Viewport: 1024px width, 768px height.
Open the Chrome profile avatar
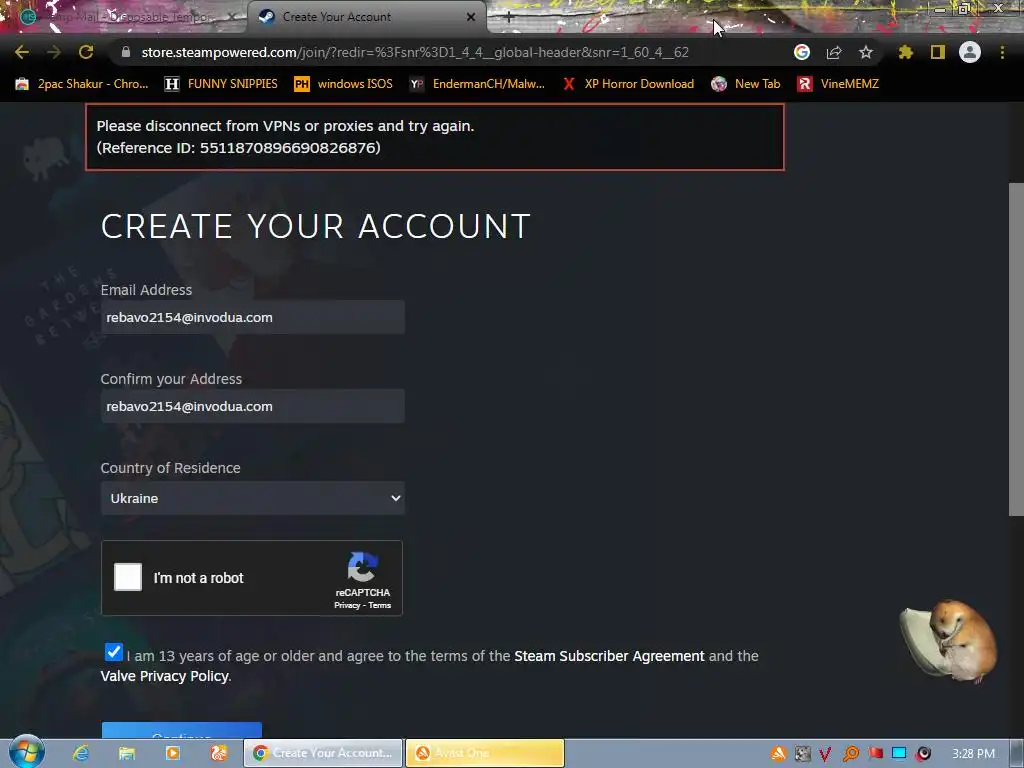coord(970,52)
